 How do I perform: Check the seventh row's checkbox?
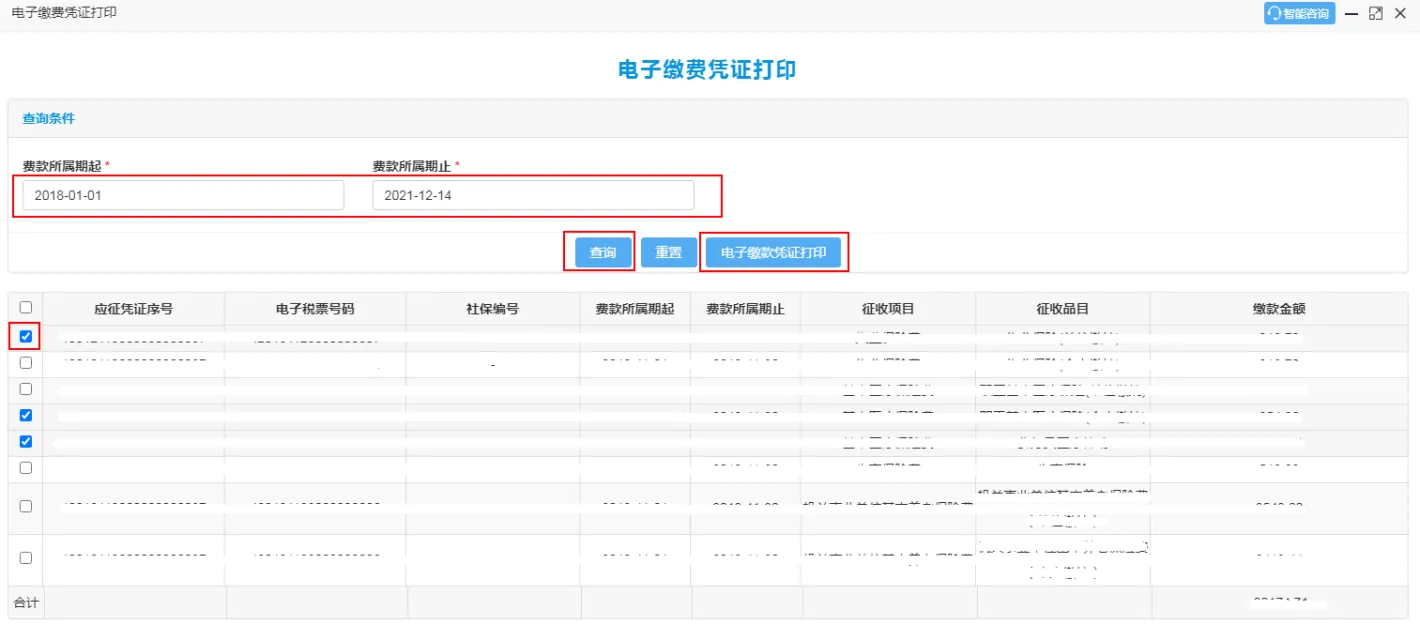(26, 507)
